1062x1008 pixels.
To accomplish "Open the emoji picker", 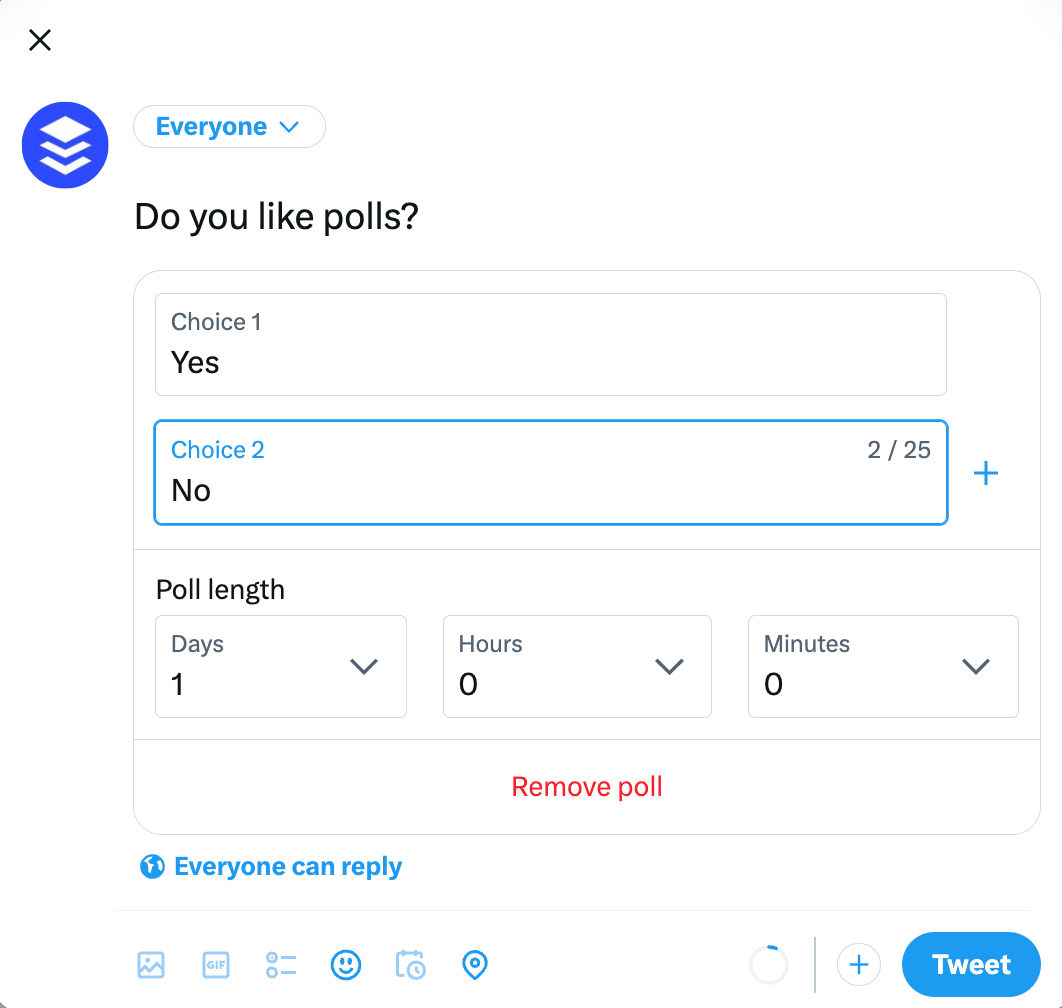I will tap(346, 965).
